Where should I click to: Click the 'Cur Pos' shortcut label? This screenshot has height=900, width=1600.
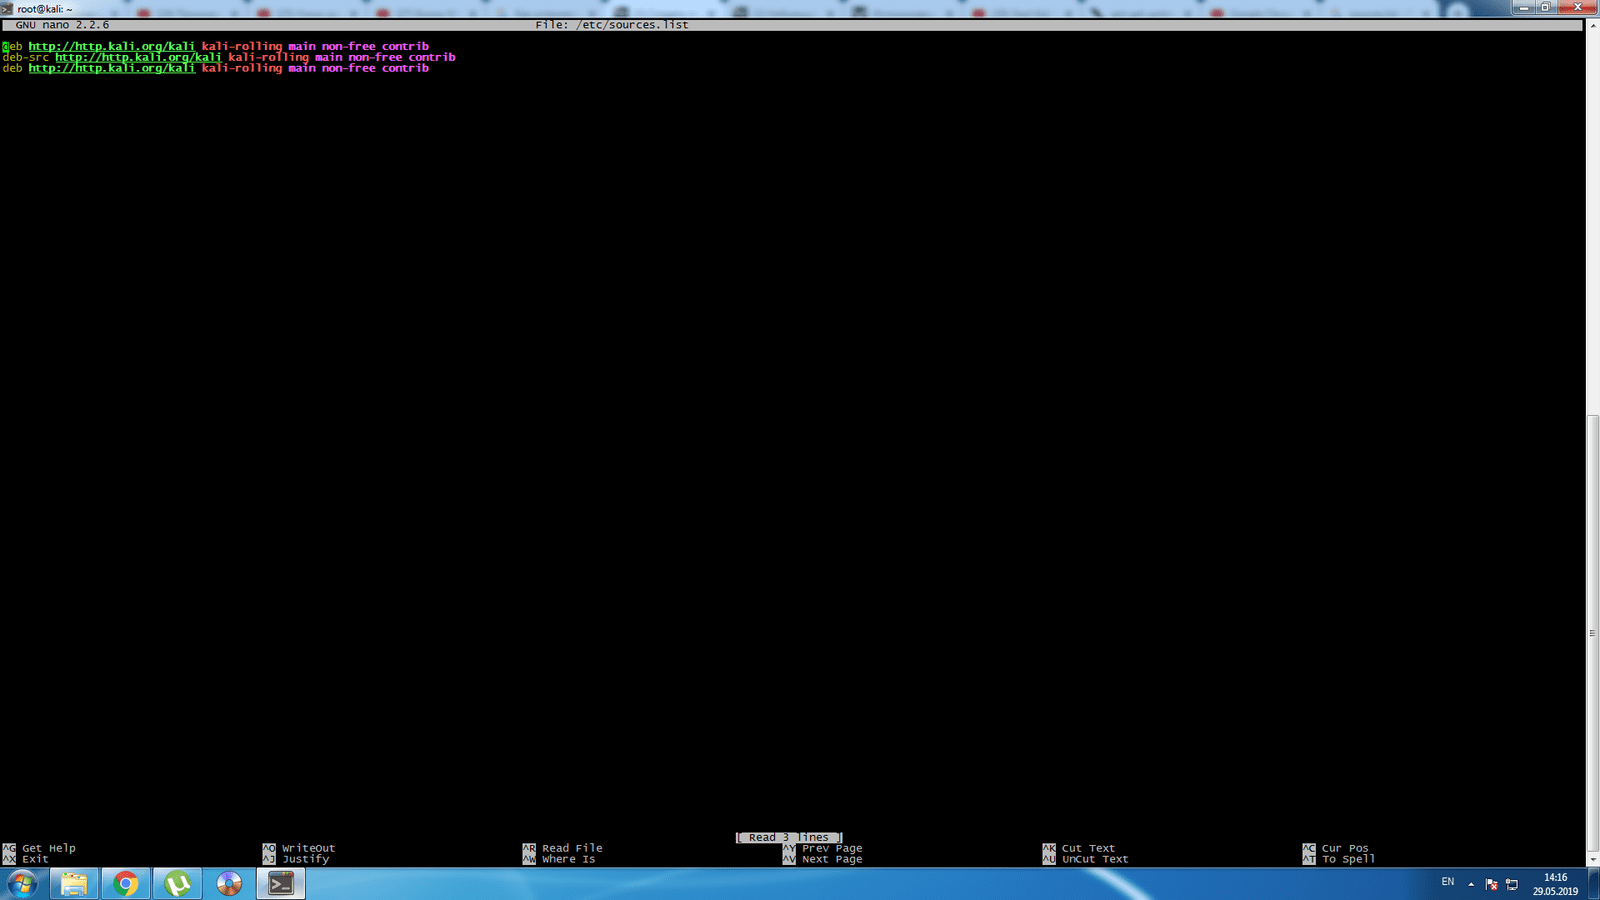(1345, 848)
